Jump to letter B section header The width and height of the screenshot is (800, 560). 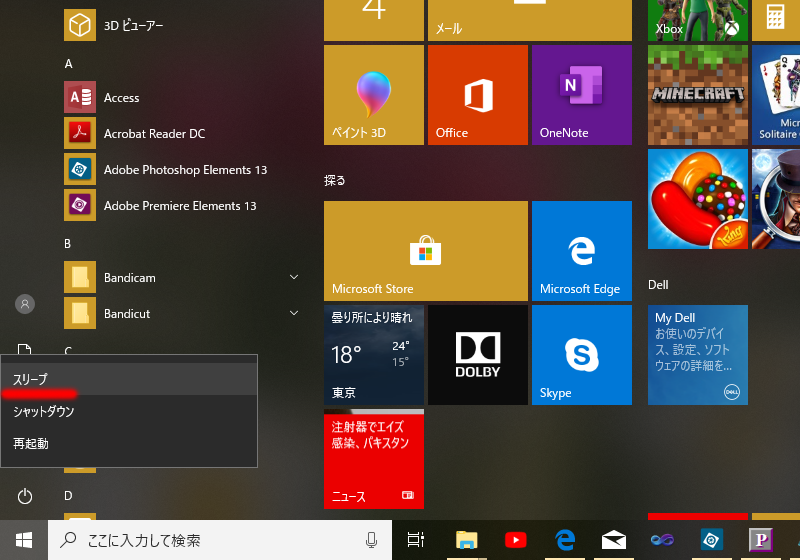tap(67, 244)
